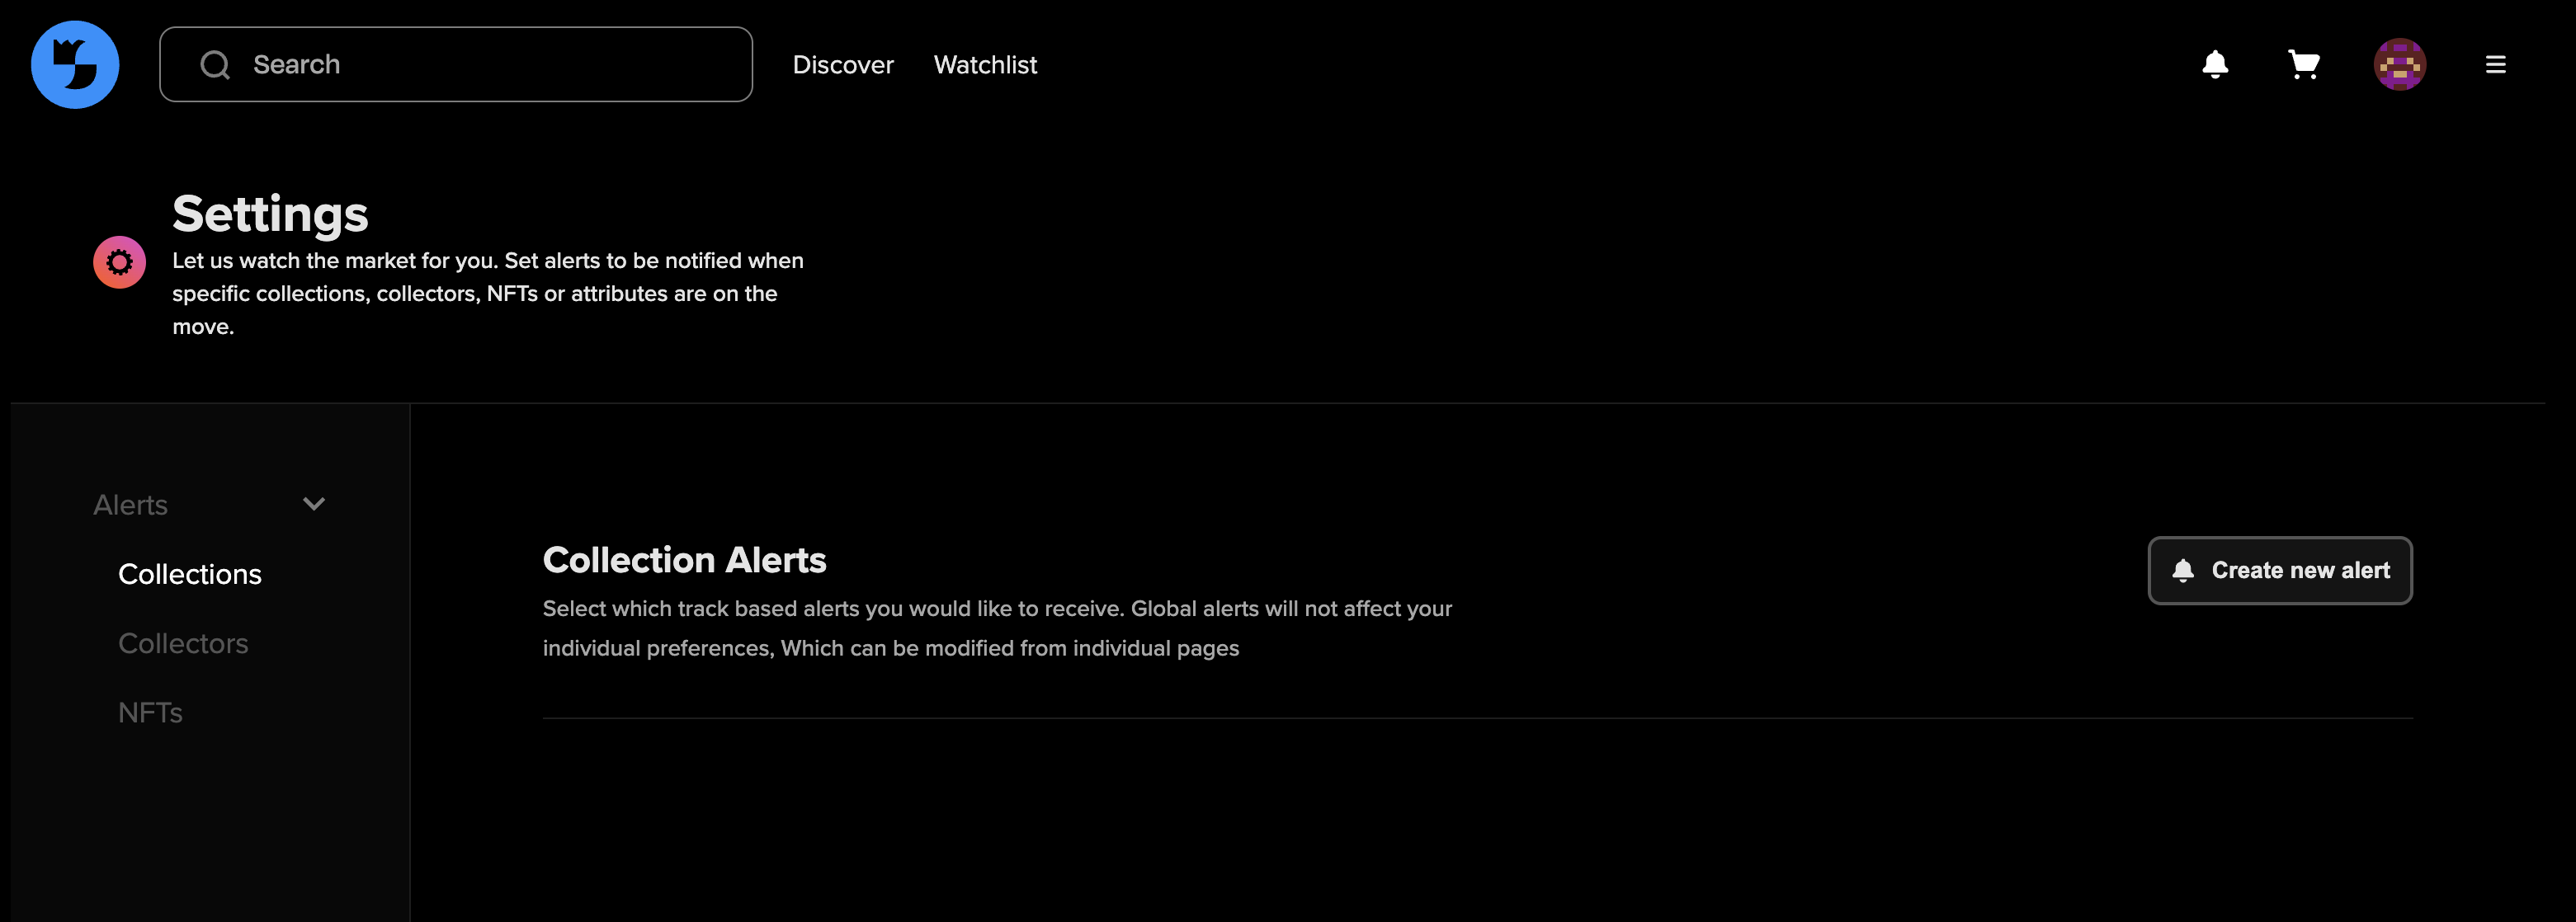Click the Alerts sidebar label

coord(130,505)
